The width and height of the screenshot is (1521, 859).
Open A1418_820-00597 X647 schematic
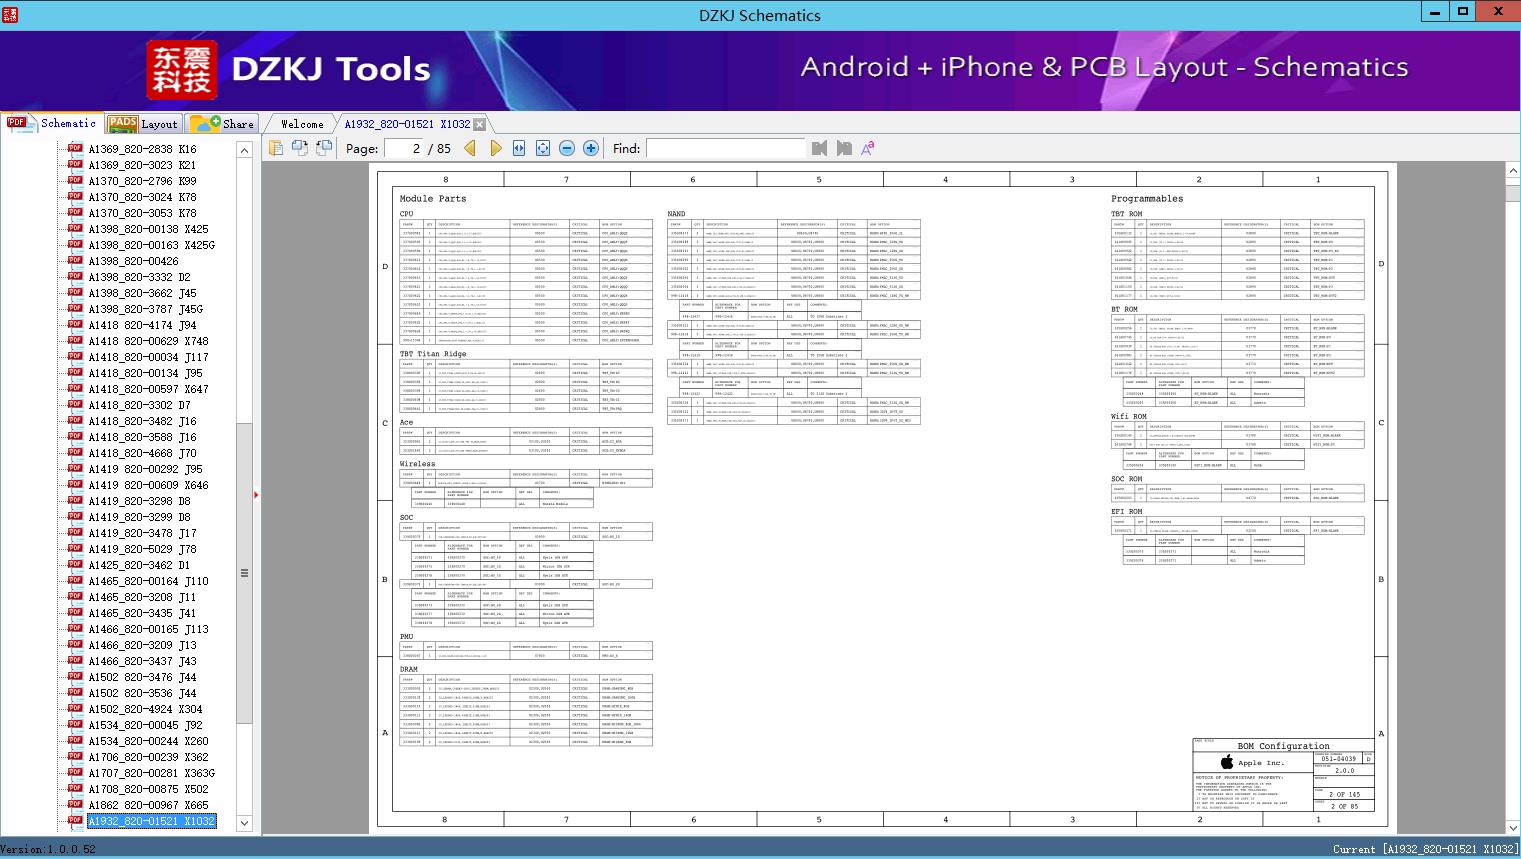click(x=148, y=389)
